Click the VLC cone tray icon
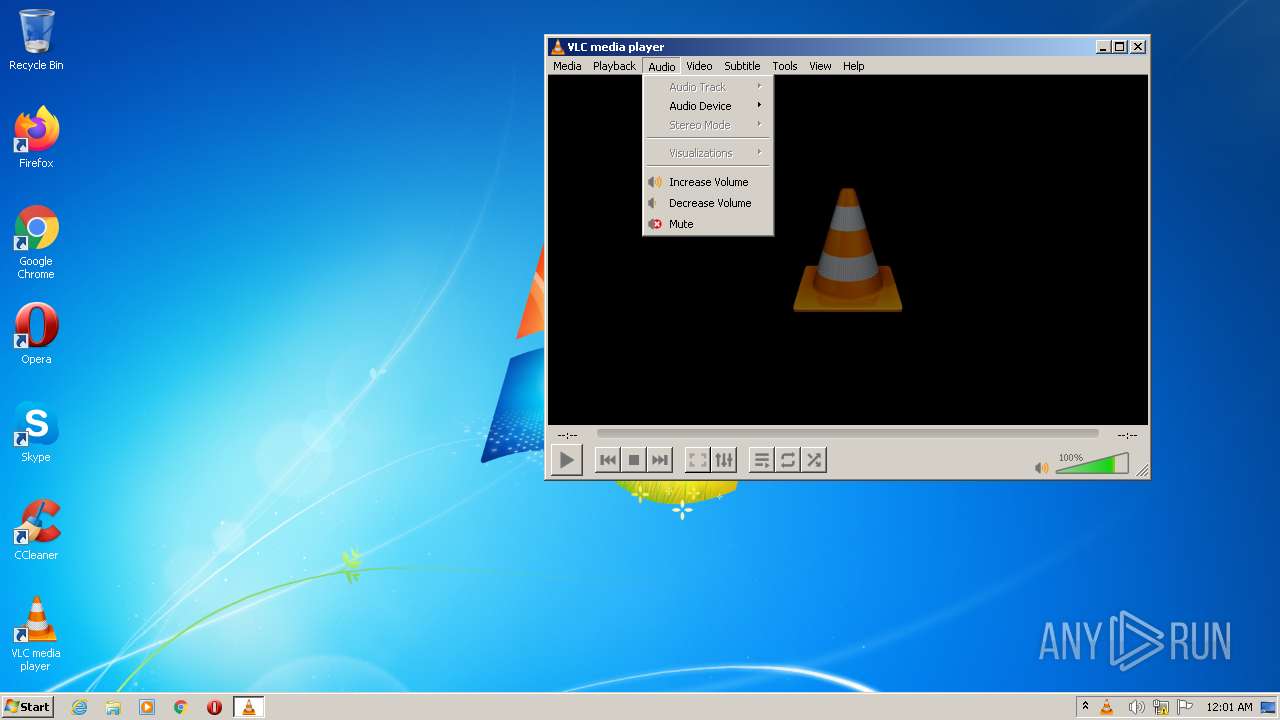1280x720 pixels. (x=1107, y=707)
